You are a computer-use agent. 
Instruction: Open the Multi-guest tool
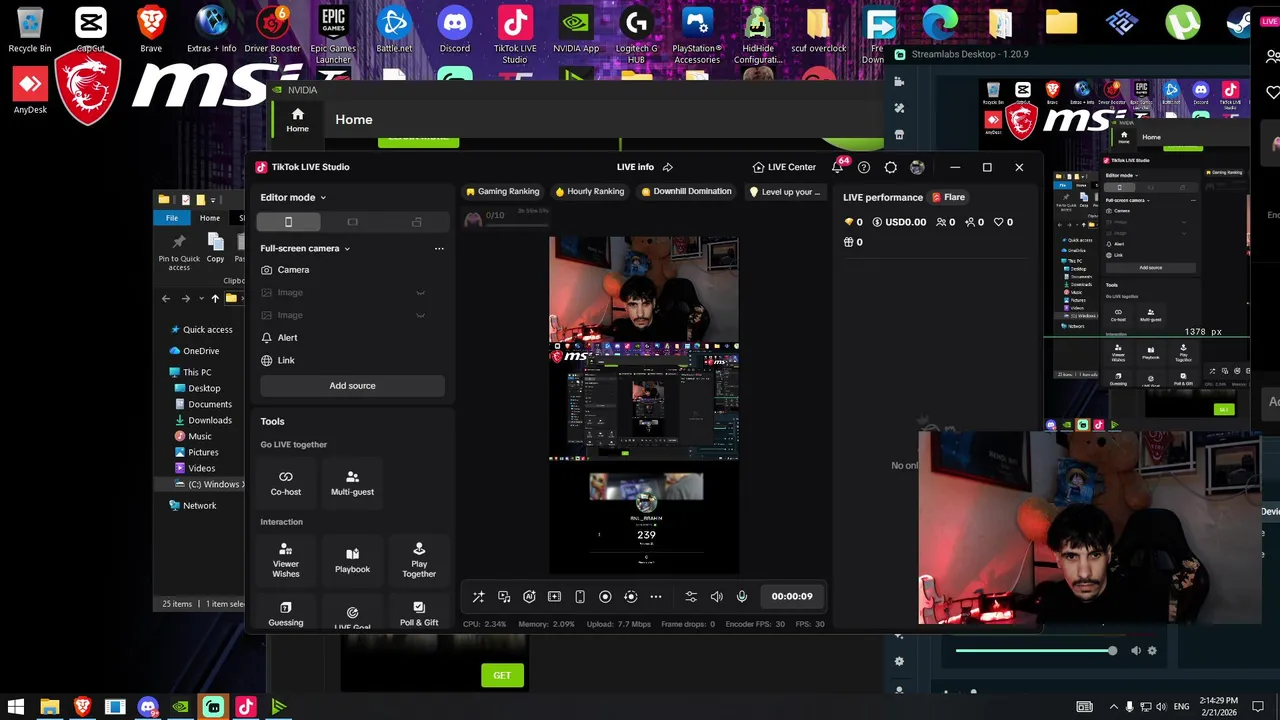352,483
